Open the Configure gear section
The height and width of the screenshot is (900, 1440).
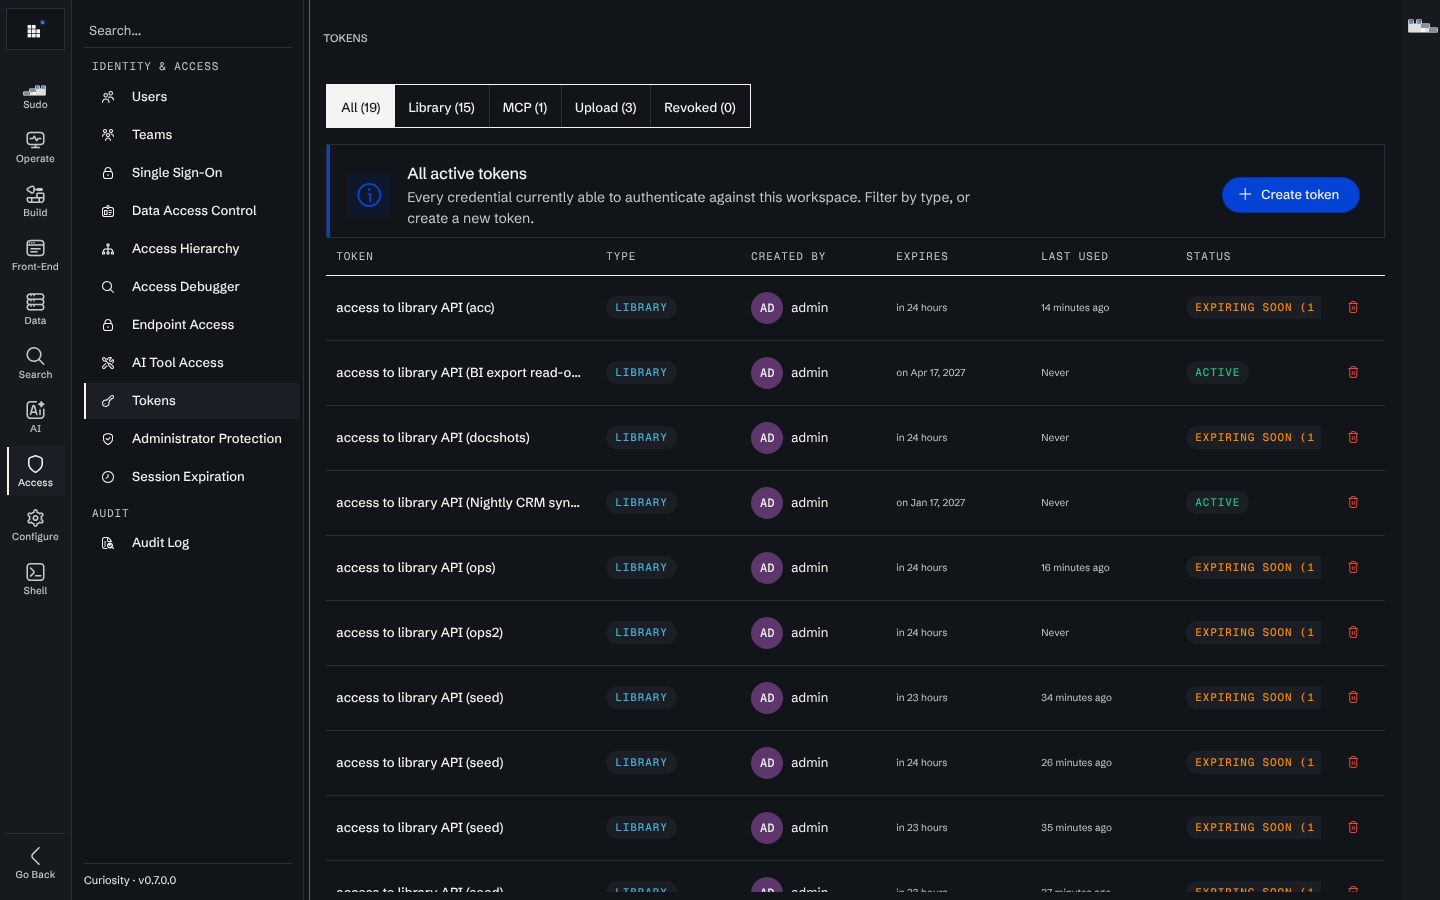35,527
